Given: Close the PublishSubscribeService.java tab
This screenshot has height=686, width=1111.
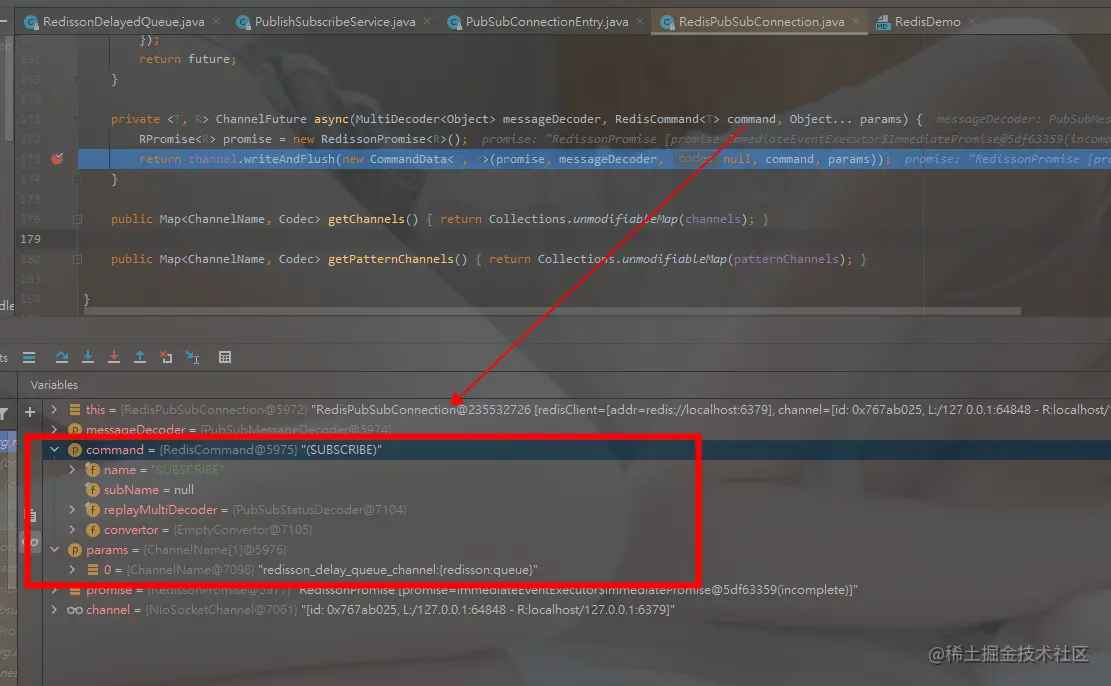Looking at the screenshot, I should 427,21.
